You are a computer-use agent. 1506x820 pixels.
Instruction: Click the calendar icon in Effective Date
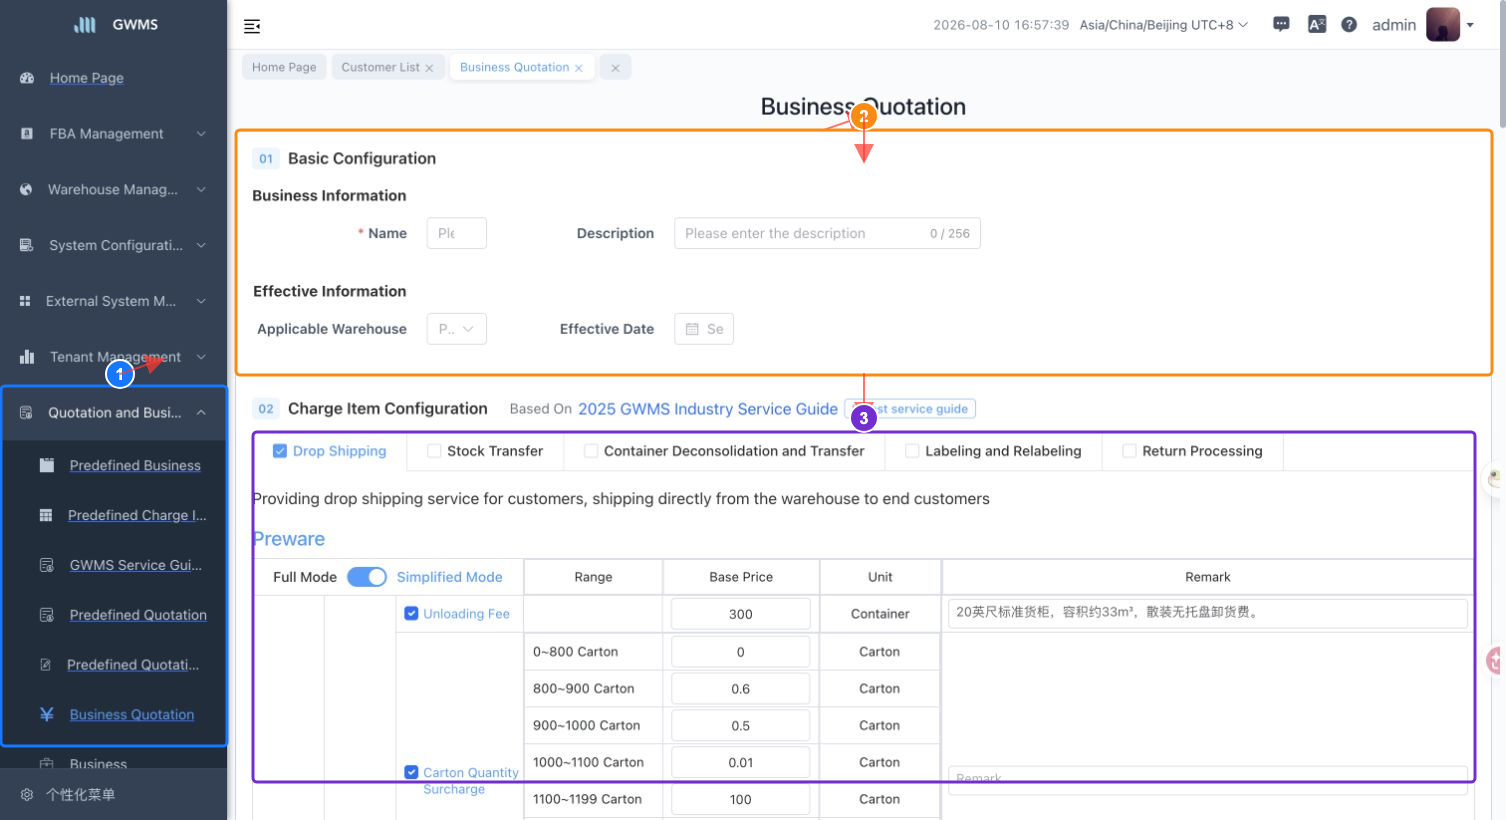(x=692, y=329)
